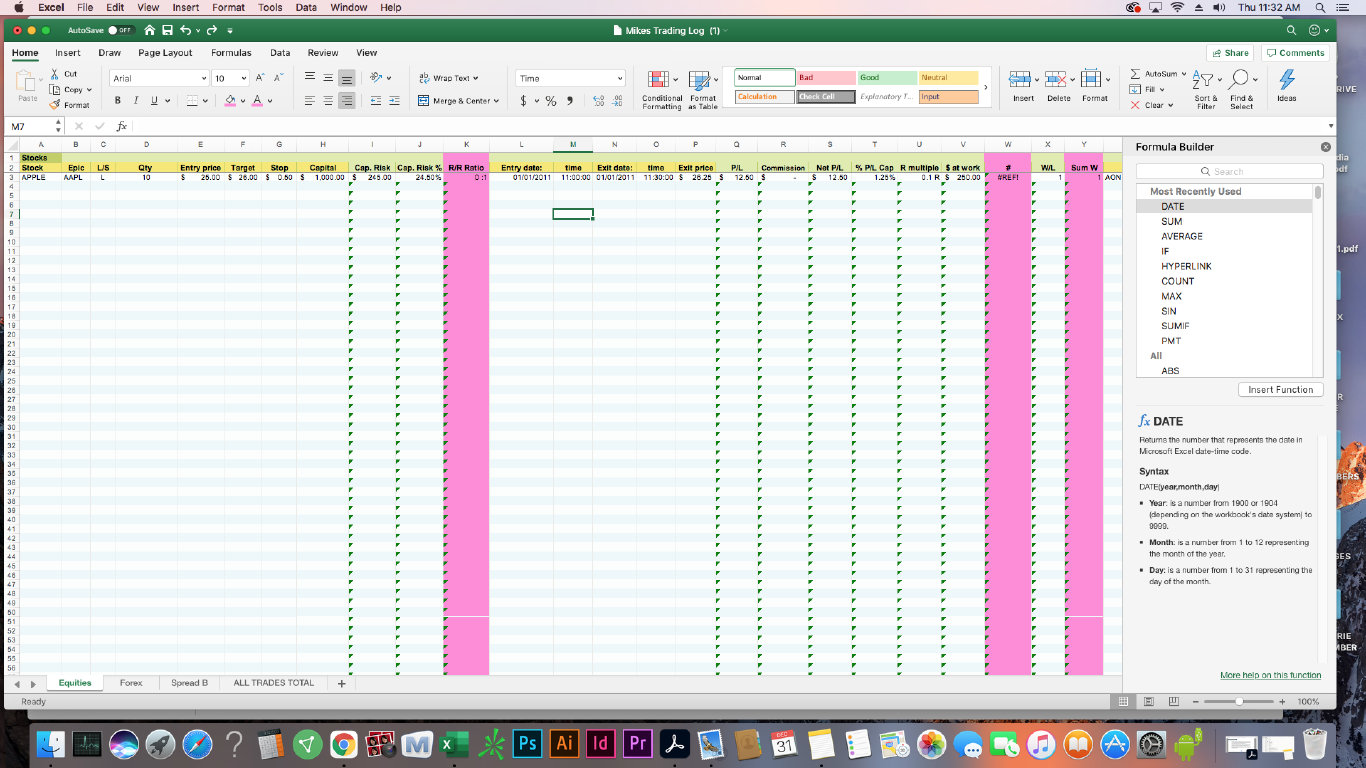Toggle AutoSave switch
The image size is (1366, 768).
click(x=120, y=30)
